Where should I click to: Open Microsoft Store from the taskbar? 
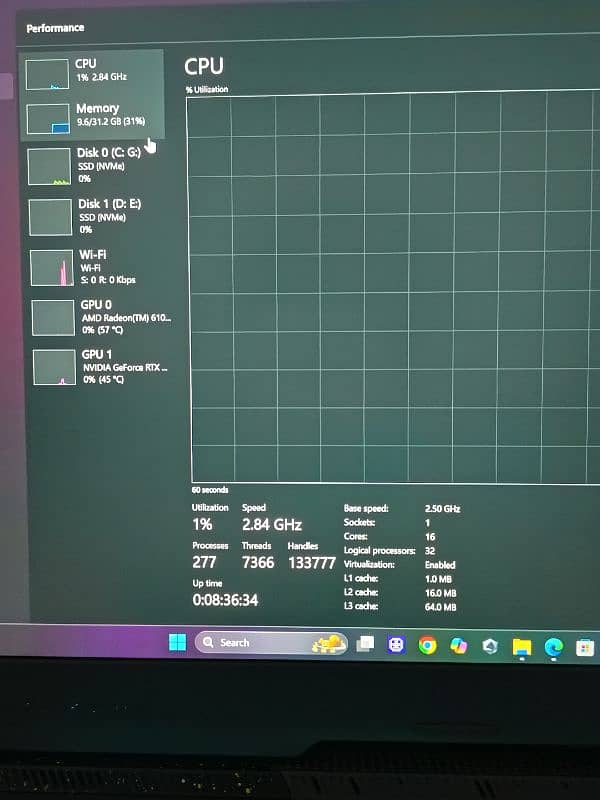coord(585,648)
